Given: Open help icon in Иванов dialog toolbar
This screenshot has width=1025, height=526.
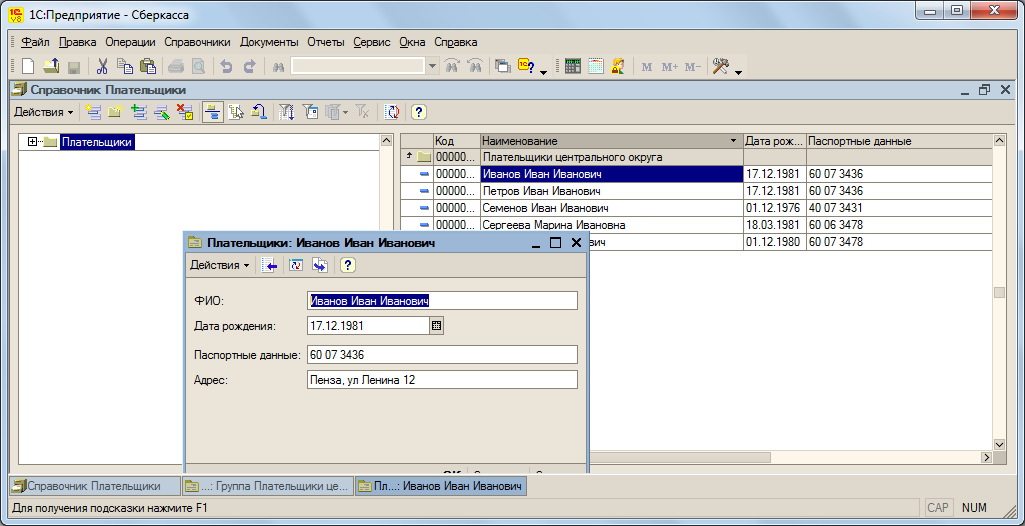Looking at the screenshot, I should [x=347, y=265].
